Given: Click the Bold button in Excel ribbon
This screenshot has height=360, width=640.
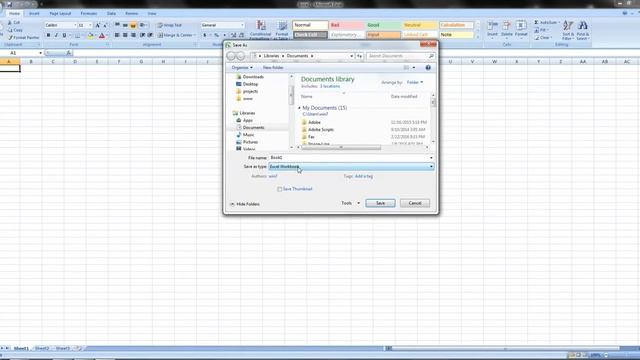Looking at the screenshot, I should click(48, 36).
